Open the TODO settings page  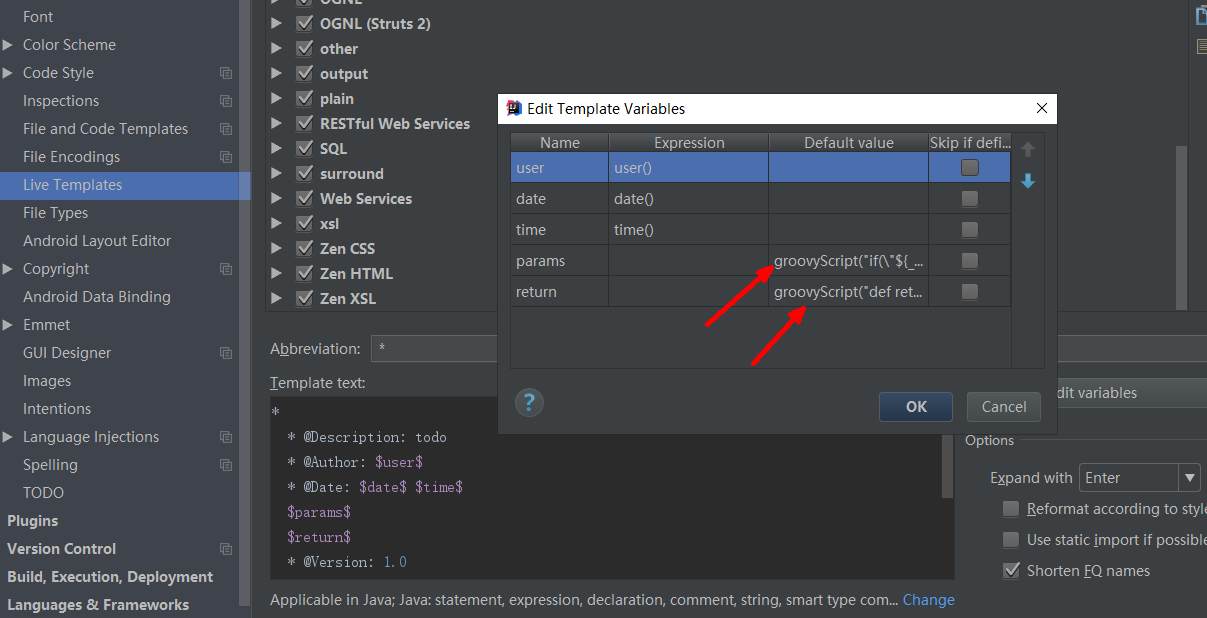point(44,493)
